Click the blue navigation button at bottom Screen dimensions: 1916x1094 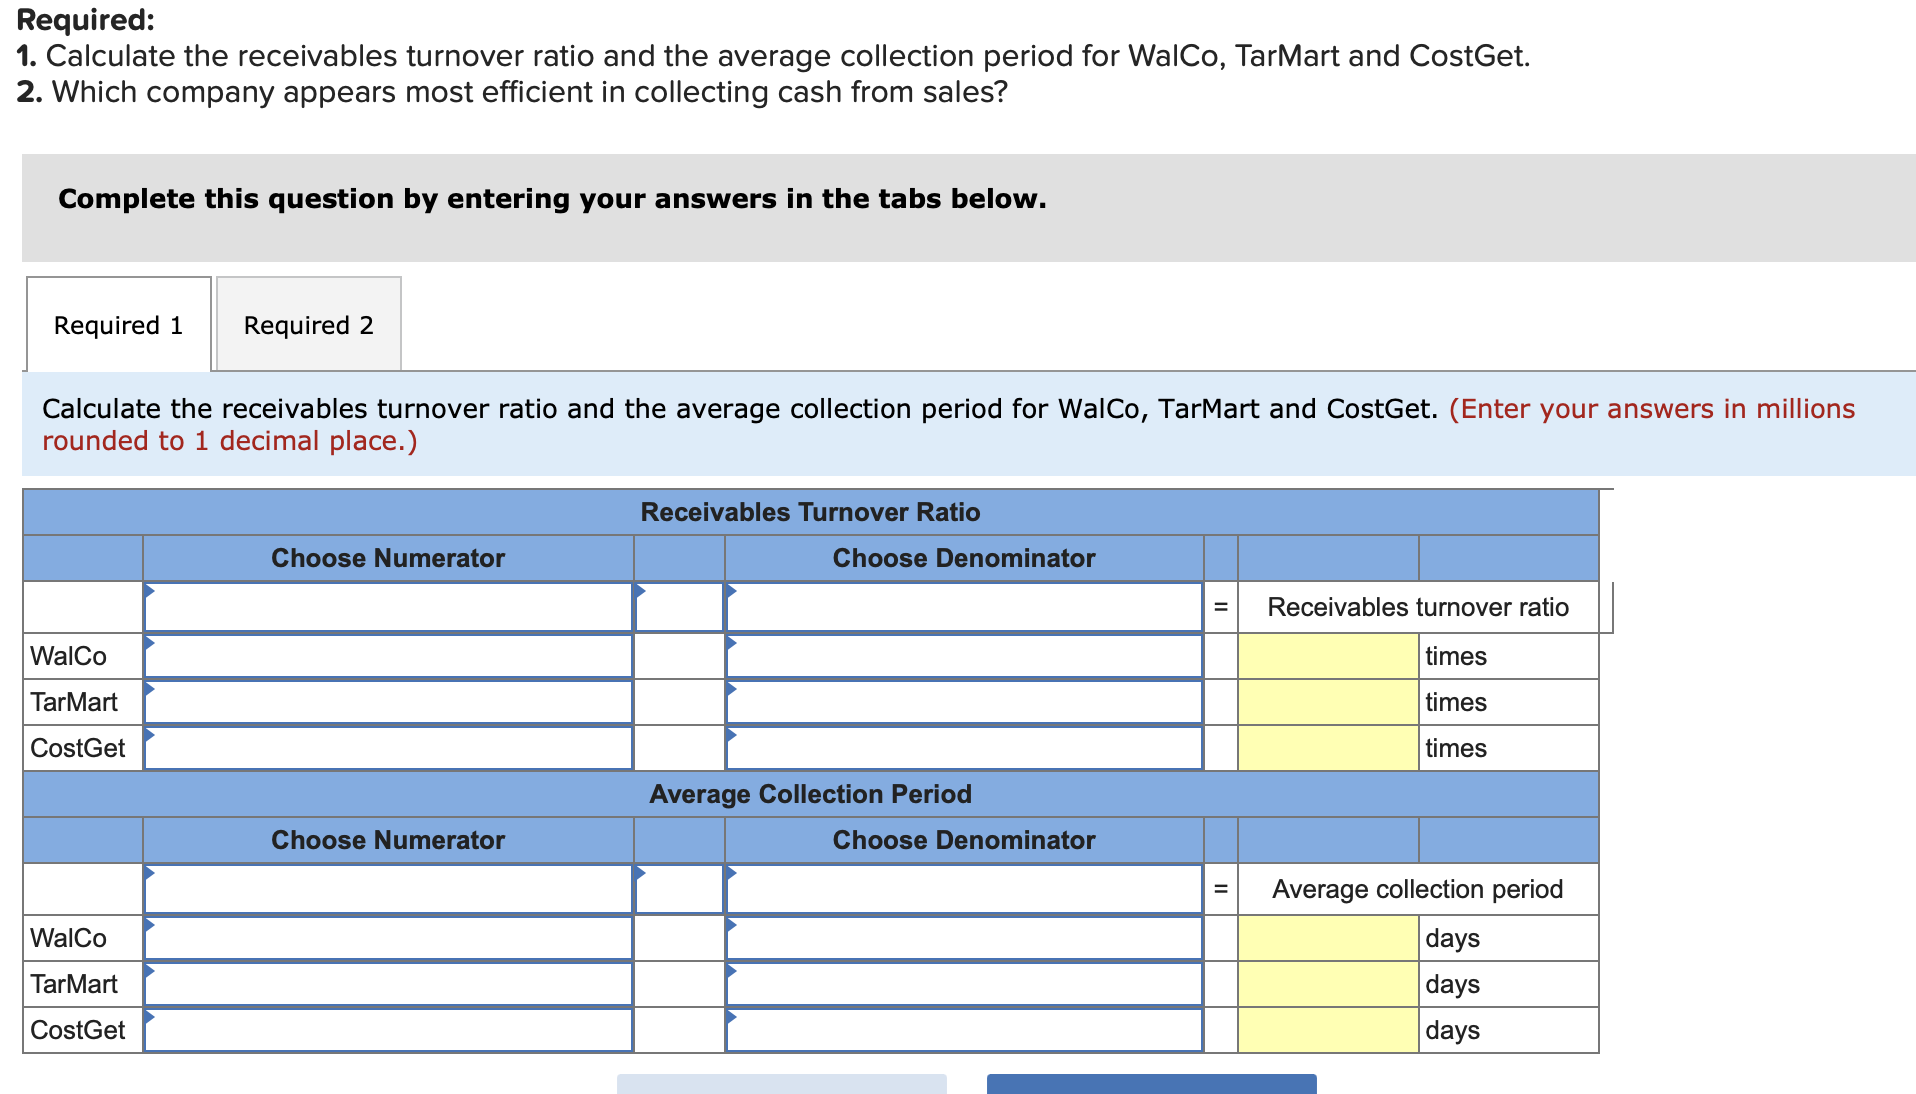1150,1086
